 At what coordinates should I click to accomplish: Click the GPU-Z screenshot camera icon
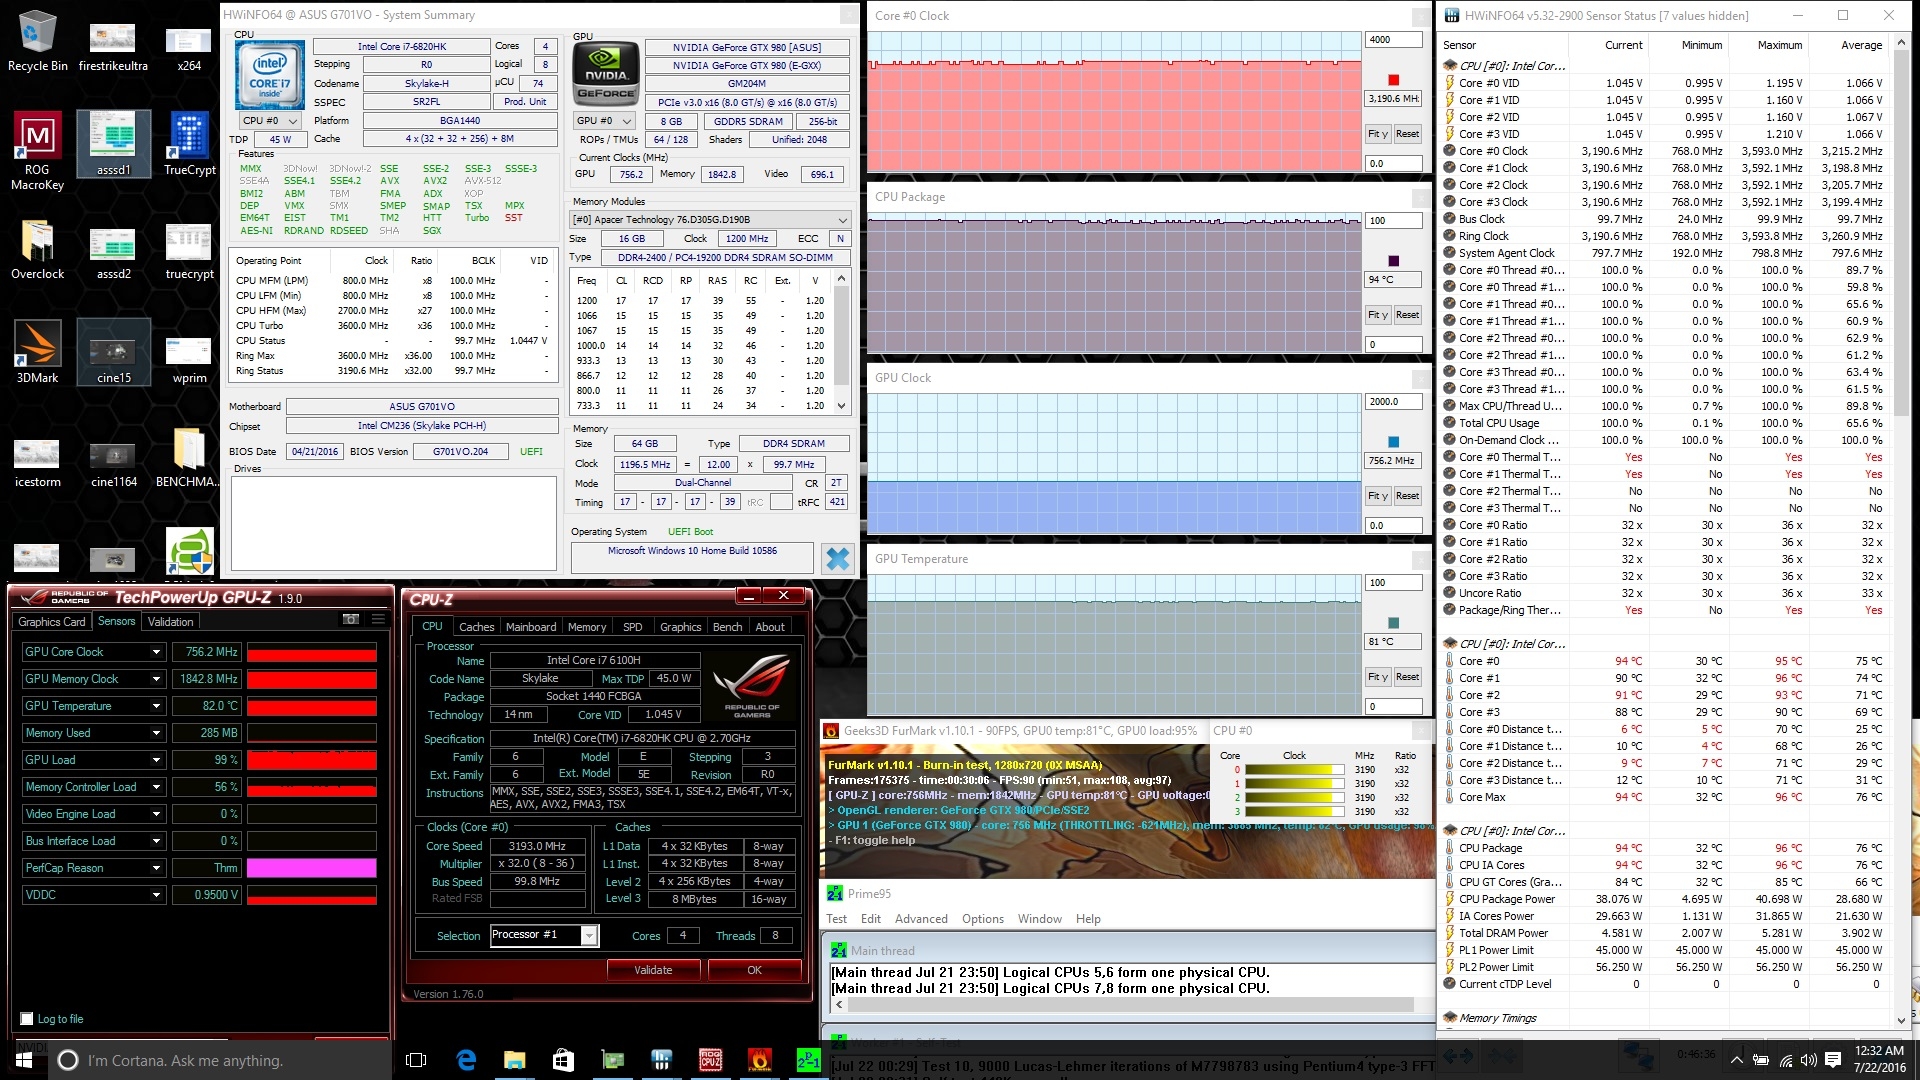[351, 620]
